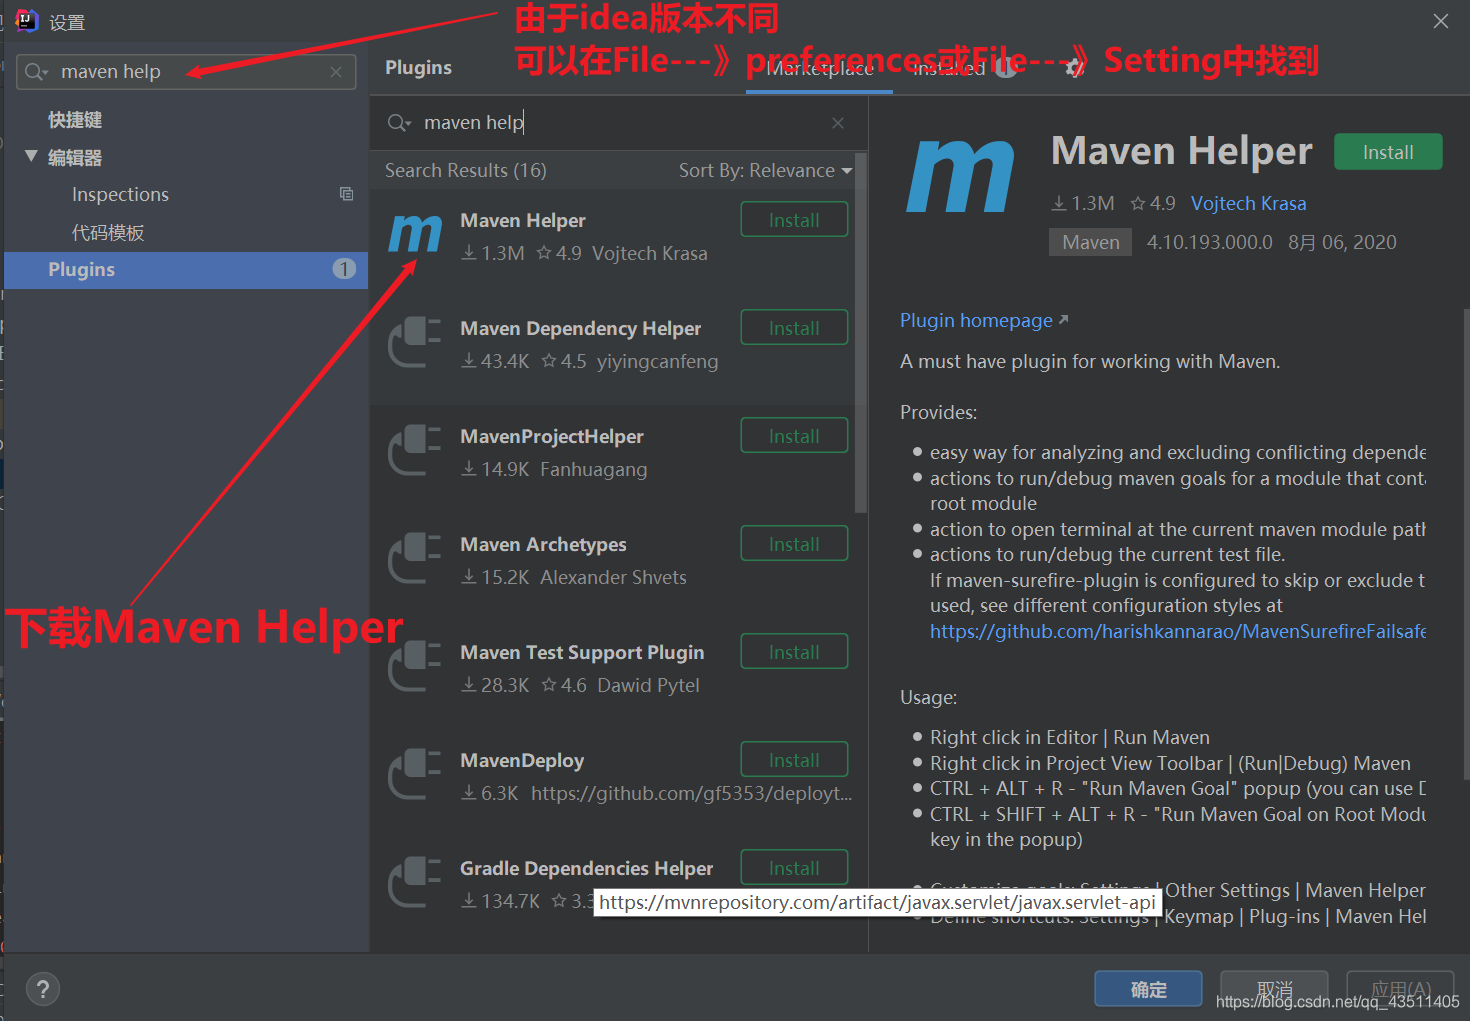Switch to the Marketplace tab

pos(820,68)
